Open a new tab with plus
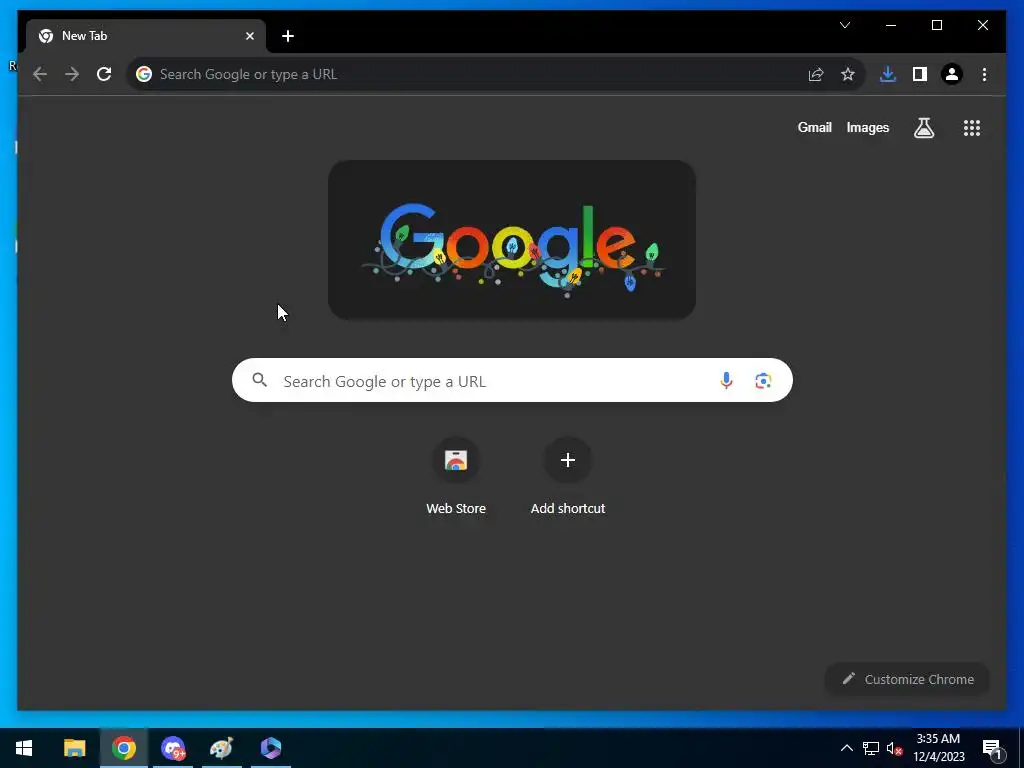This screenshot has height=768, width=1024. [x=288, y=36]
